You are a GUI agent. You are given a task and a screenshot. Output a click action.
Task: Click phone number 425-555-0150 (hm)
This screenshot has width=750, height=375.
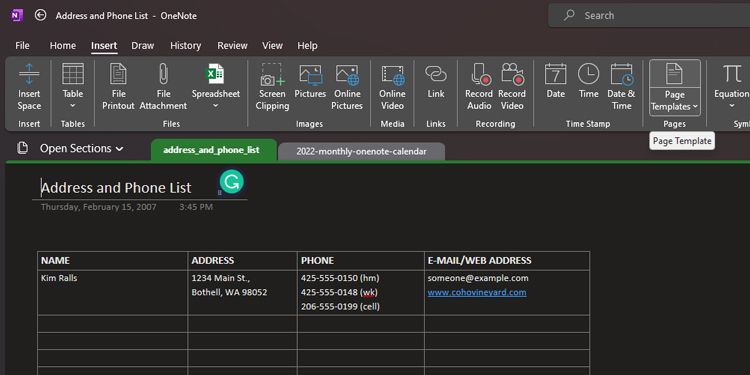(340, 278)
